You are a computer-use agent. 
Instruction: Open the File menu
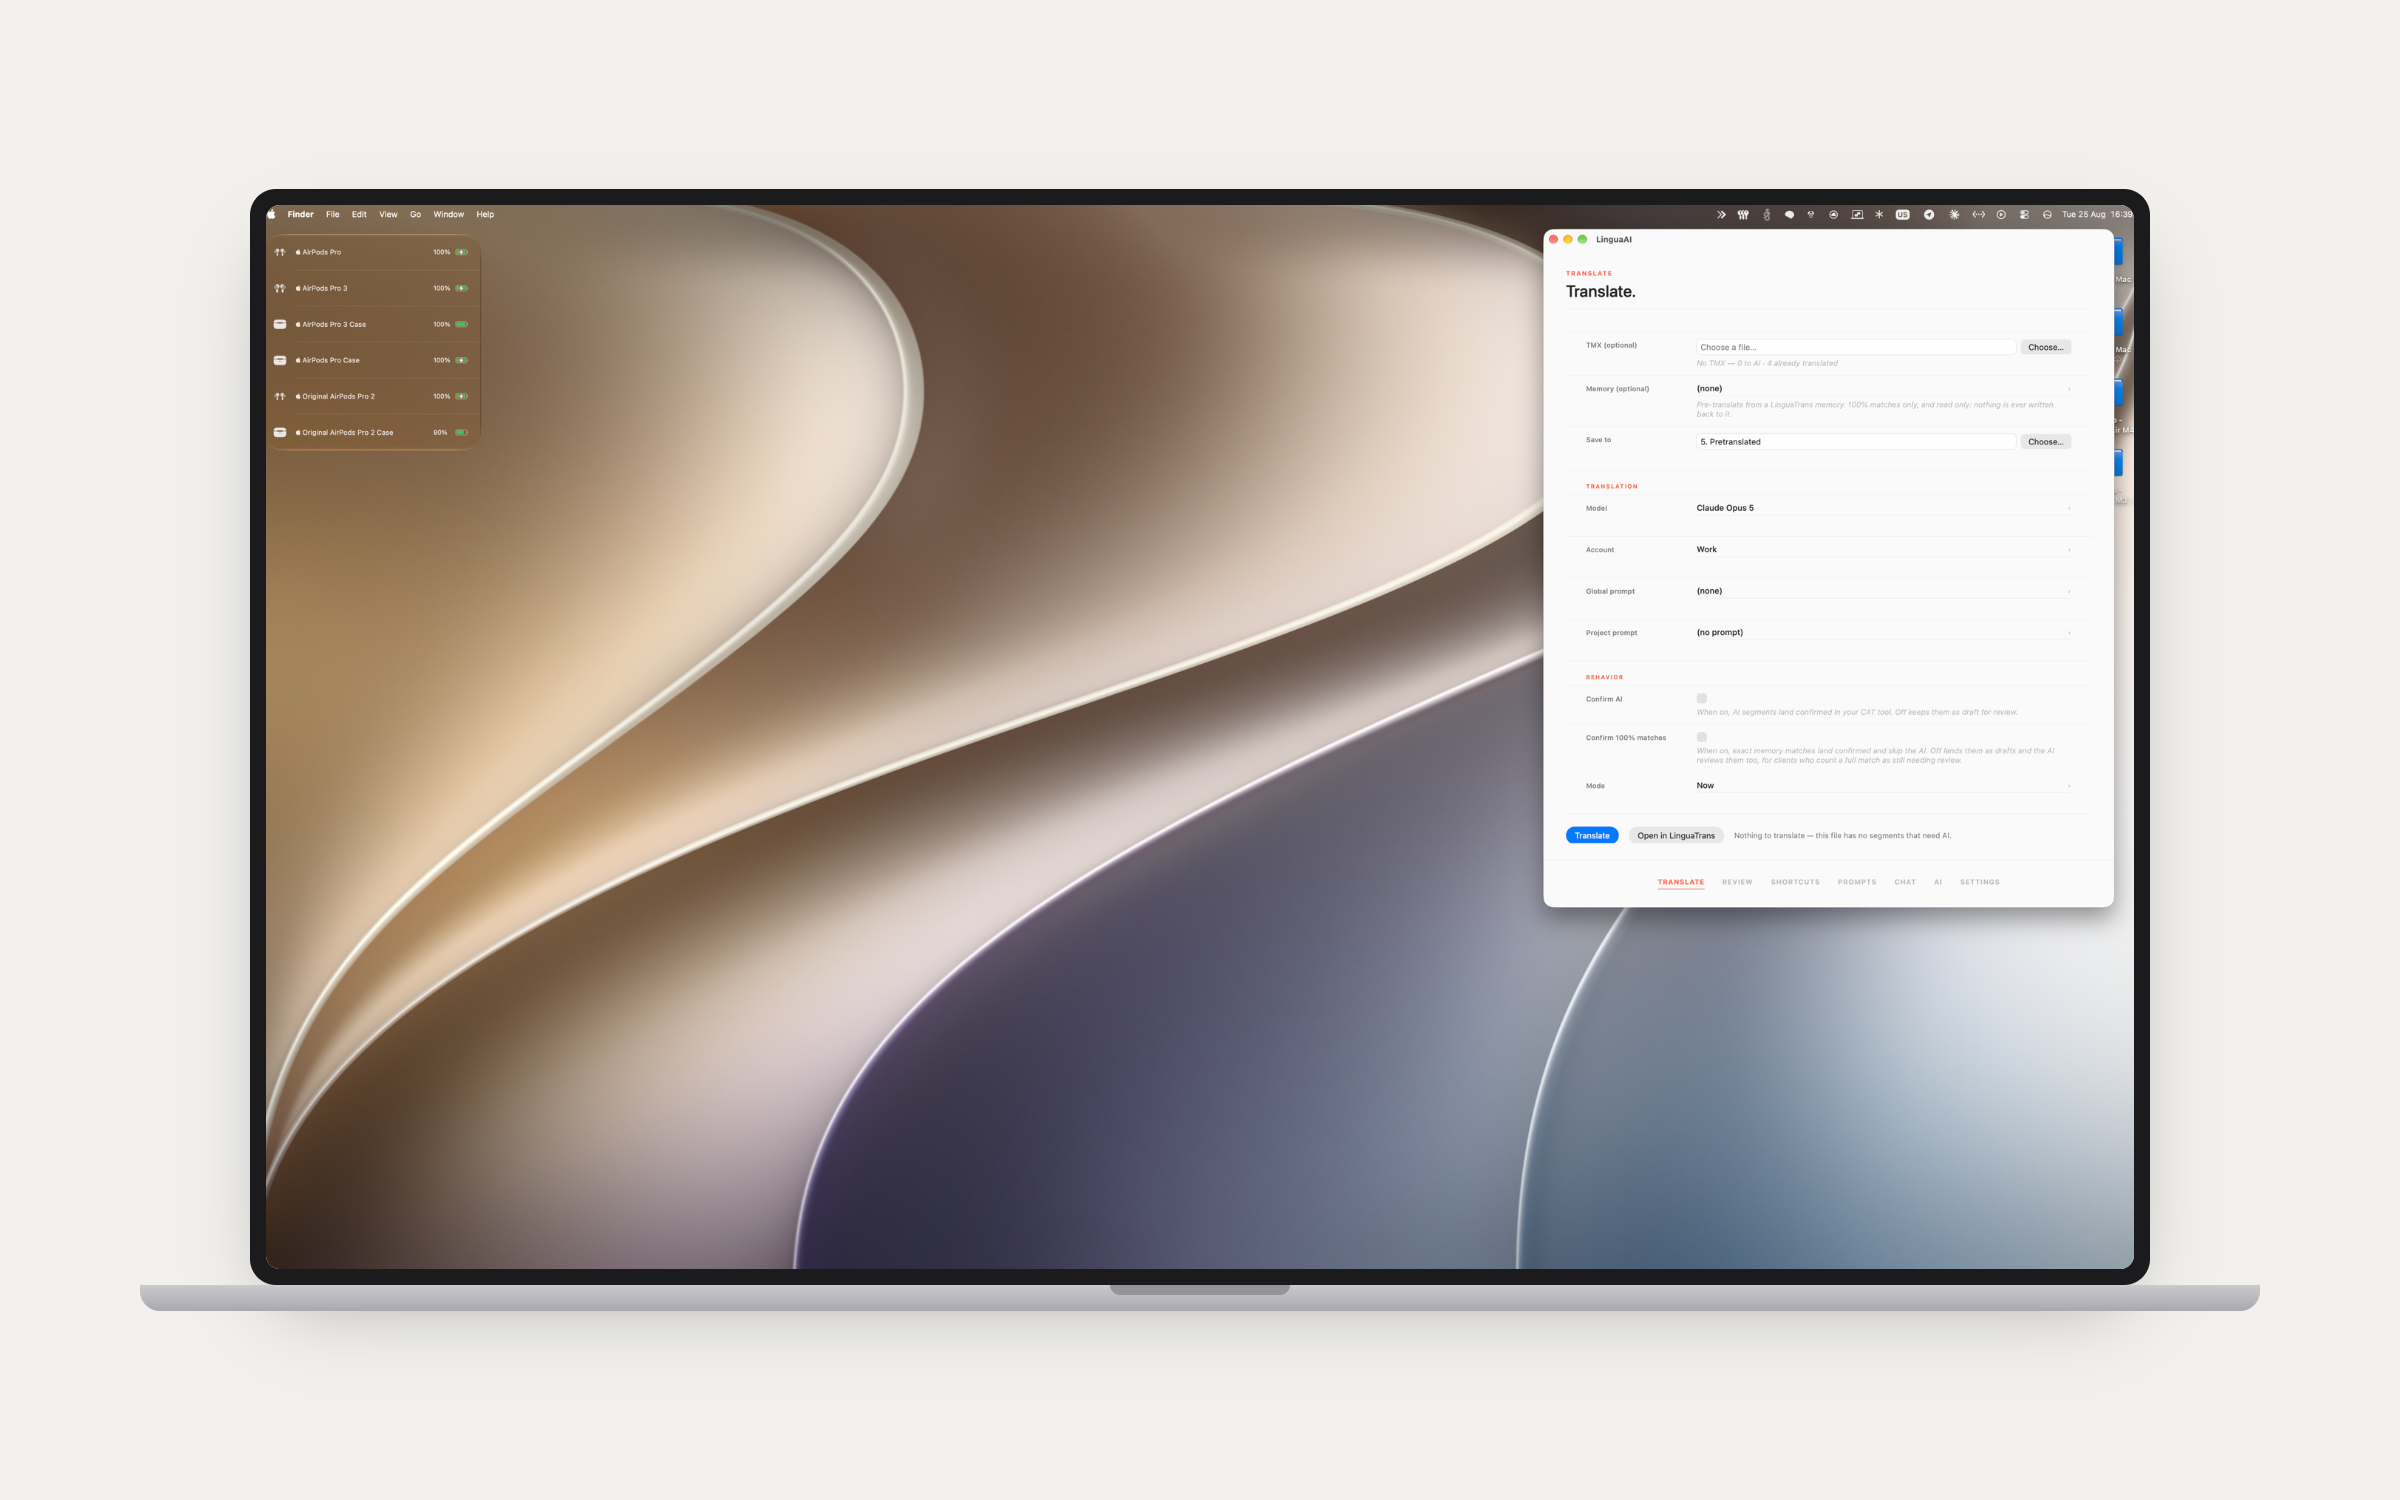click(333, 214)
